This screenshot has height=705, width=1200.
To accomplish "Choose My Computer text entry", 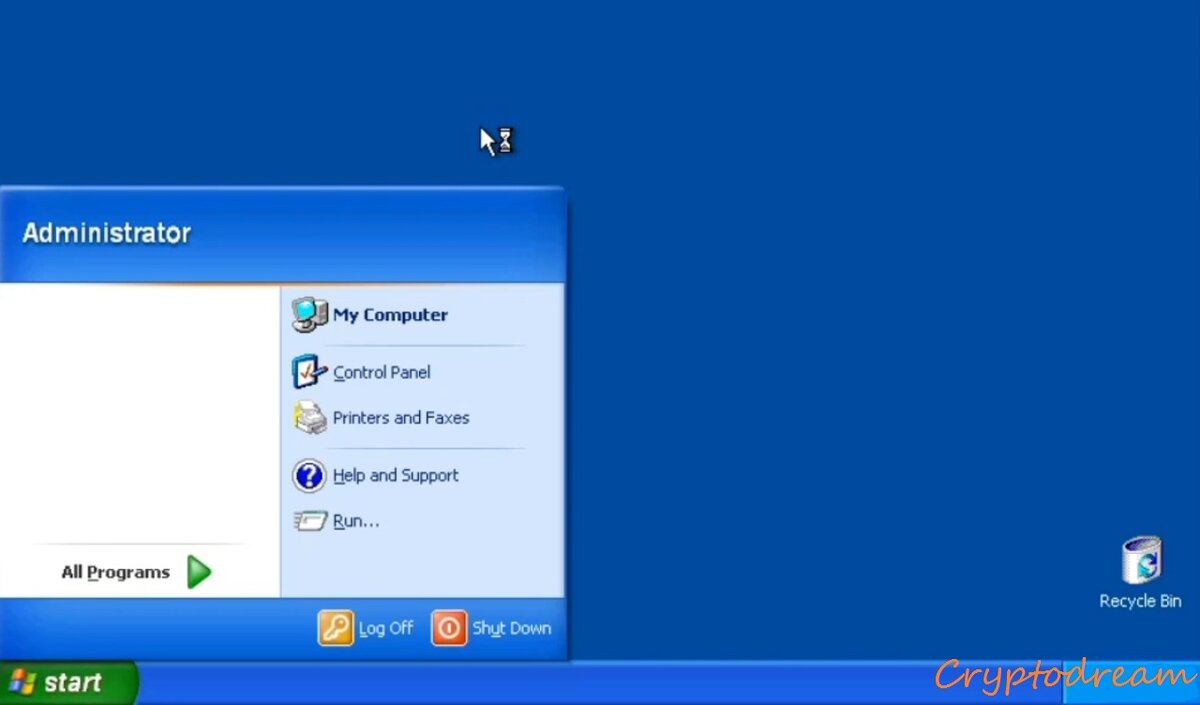I will [390, 314].
